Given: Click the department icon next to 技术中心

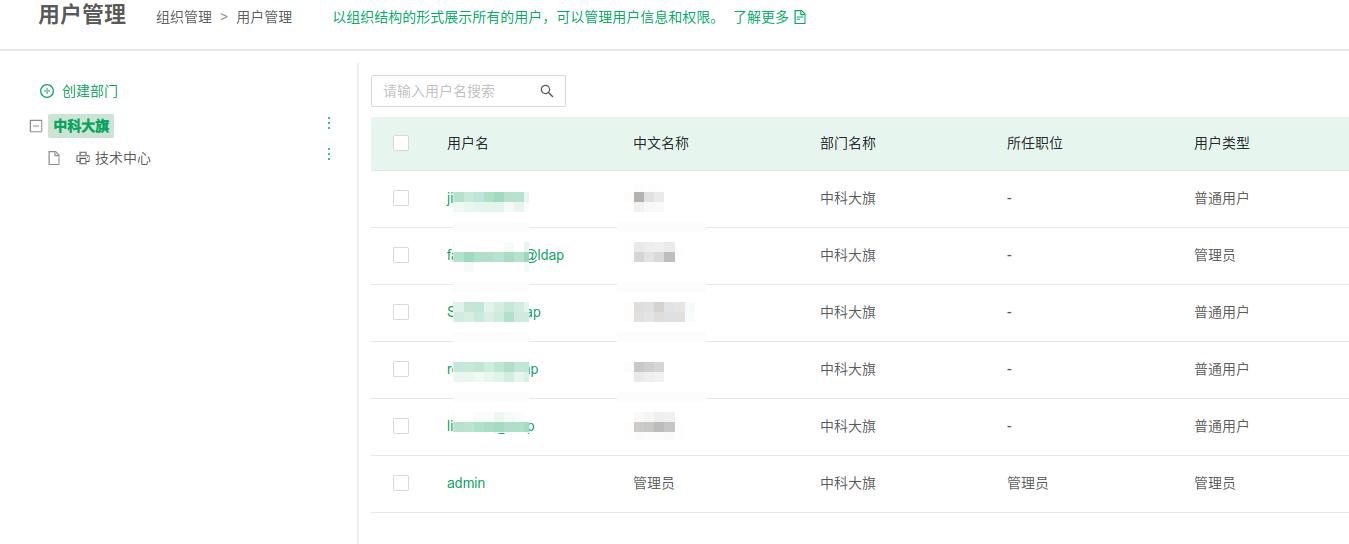Looking at the screenshot, I should (x=83, y=158).
